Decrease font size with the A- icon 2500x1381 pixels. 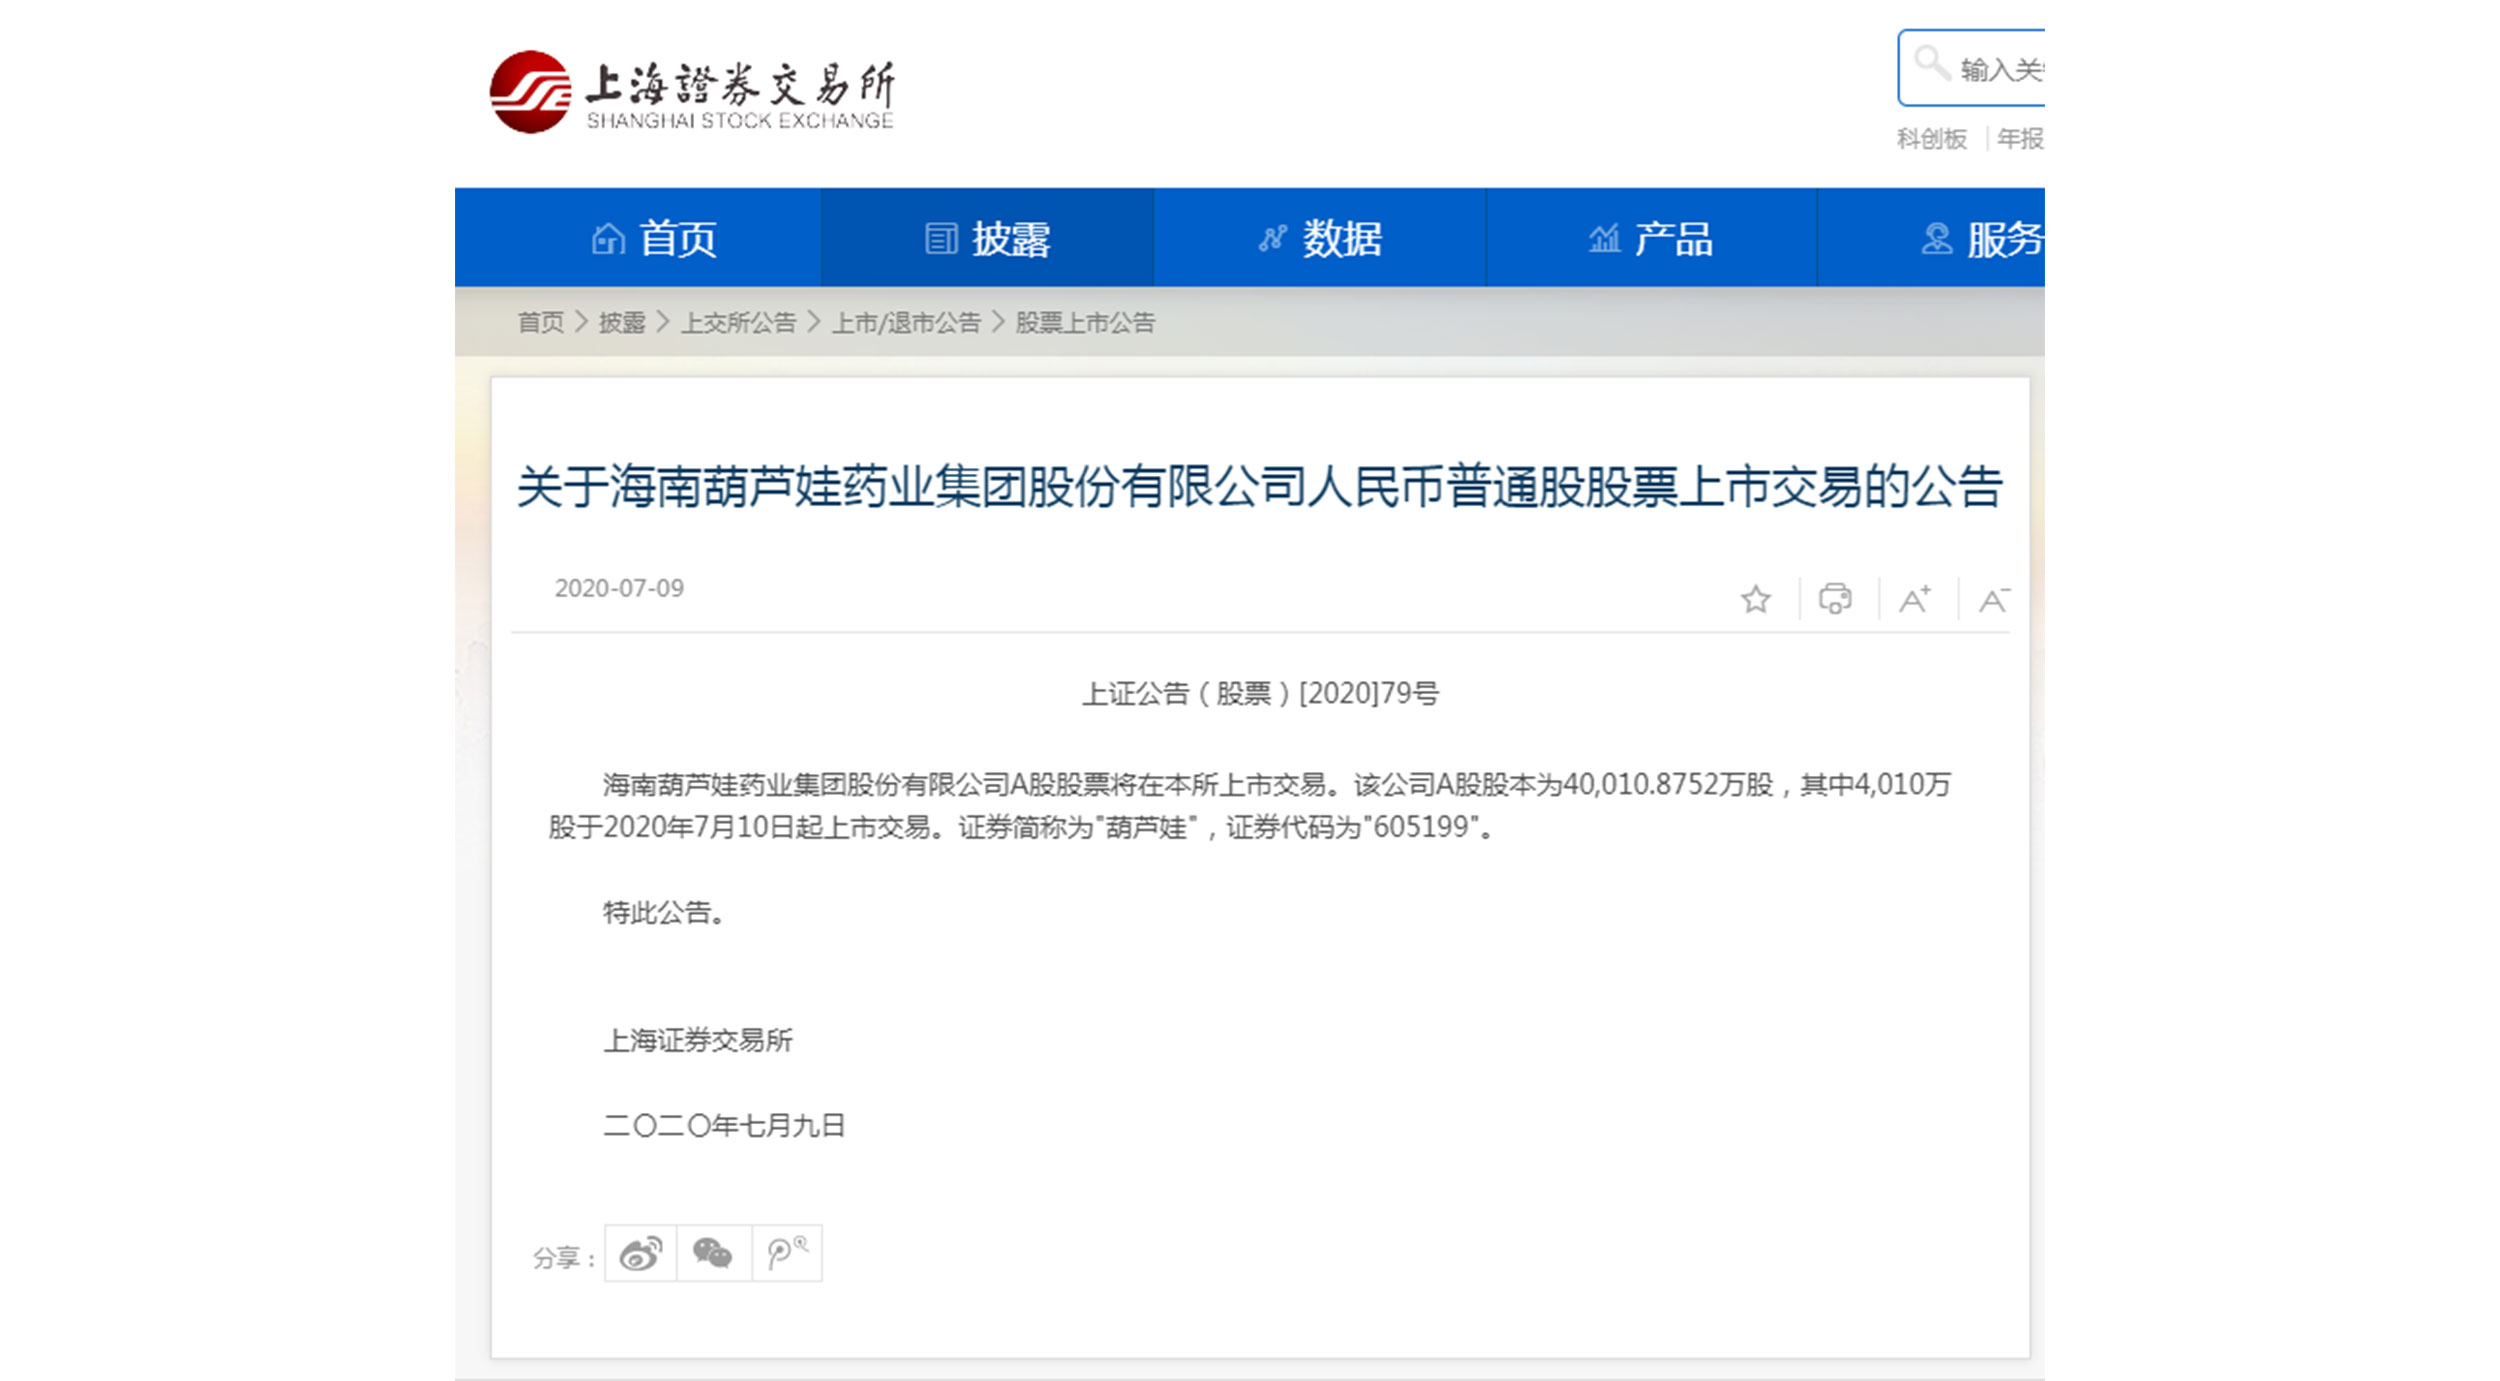(1994, 599)
